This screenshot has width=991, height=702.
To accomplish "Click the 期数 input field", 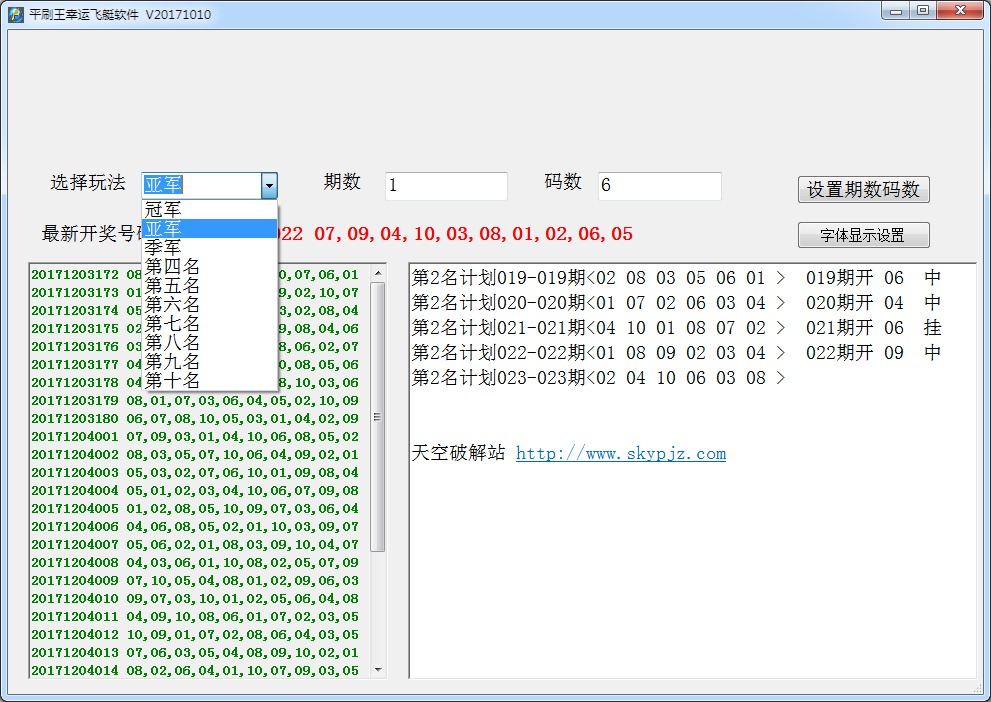I will 446,186.
